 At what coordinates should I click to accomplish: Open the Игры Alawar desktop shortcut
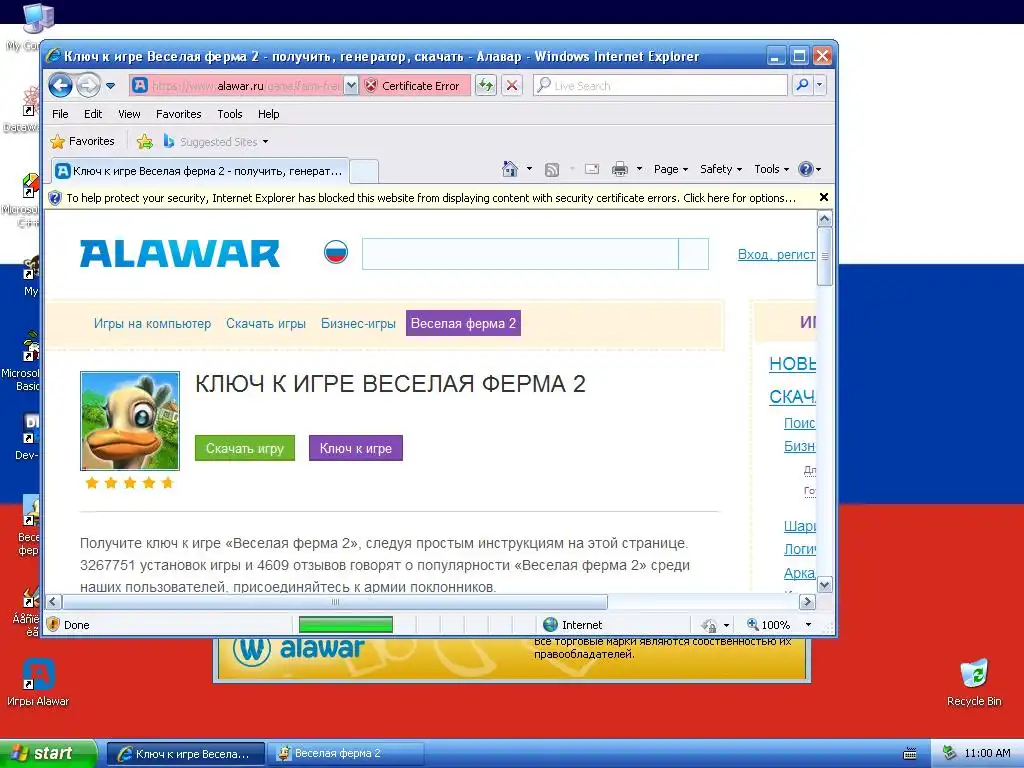point(38,682)
